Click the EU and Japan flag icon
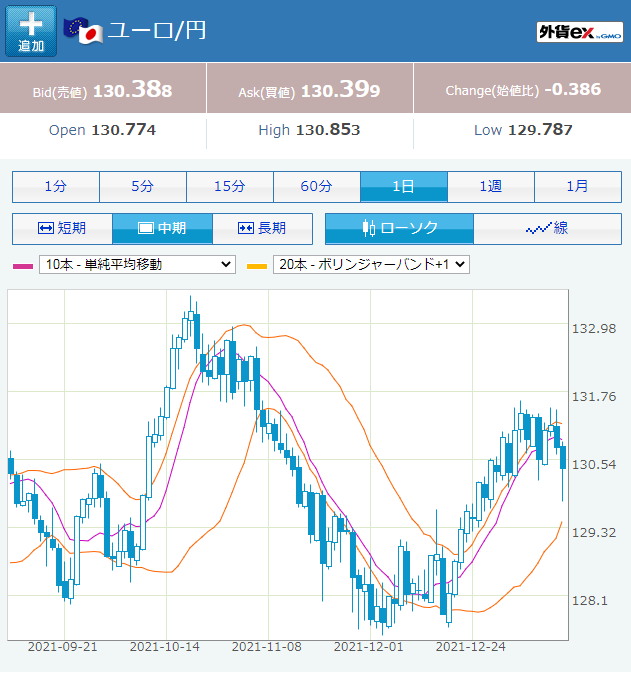631x674 pixels. point(83,31)
